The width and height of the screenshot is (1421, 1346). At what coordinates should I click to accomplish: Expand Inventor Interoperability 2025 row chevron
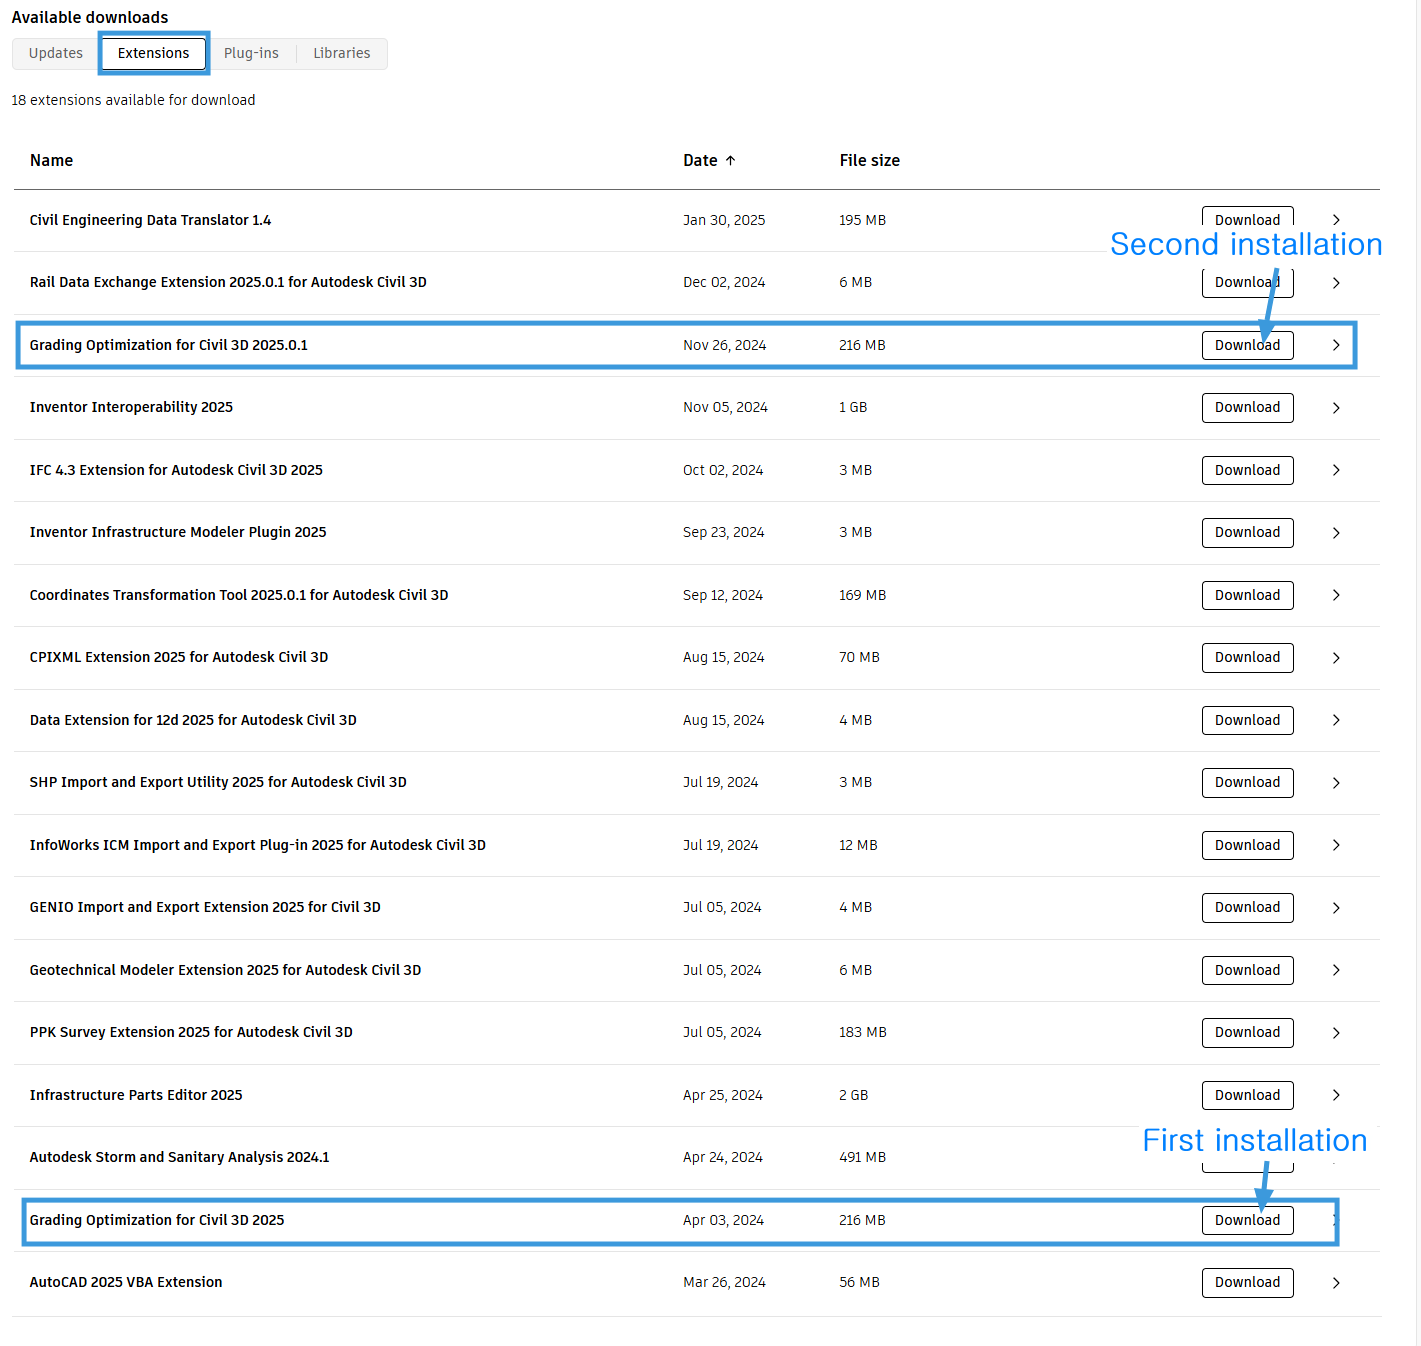[1336, 408]
